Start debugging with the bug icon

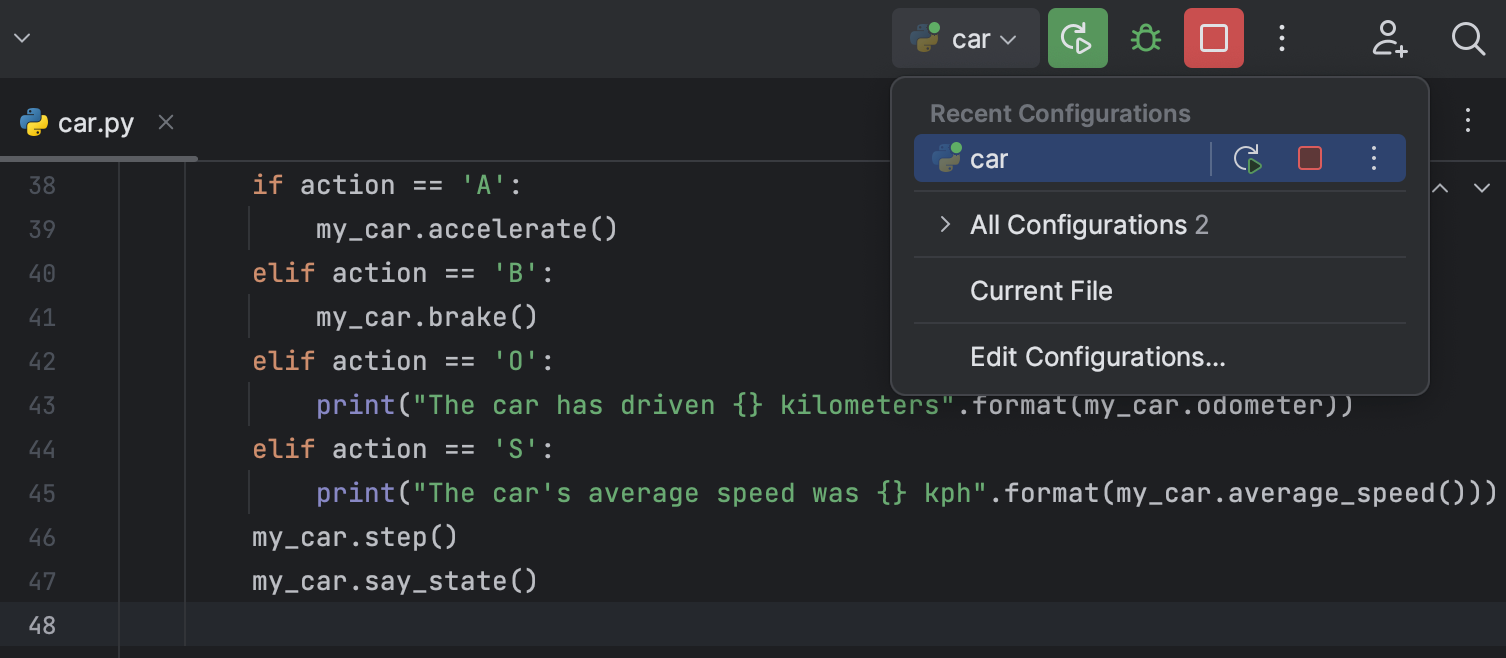1144,38
